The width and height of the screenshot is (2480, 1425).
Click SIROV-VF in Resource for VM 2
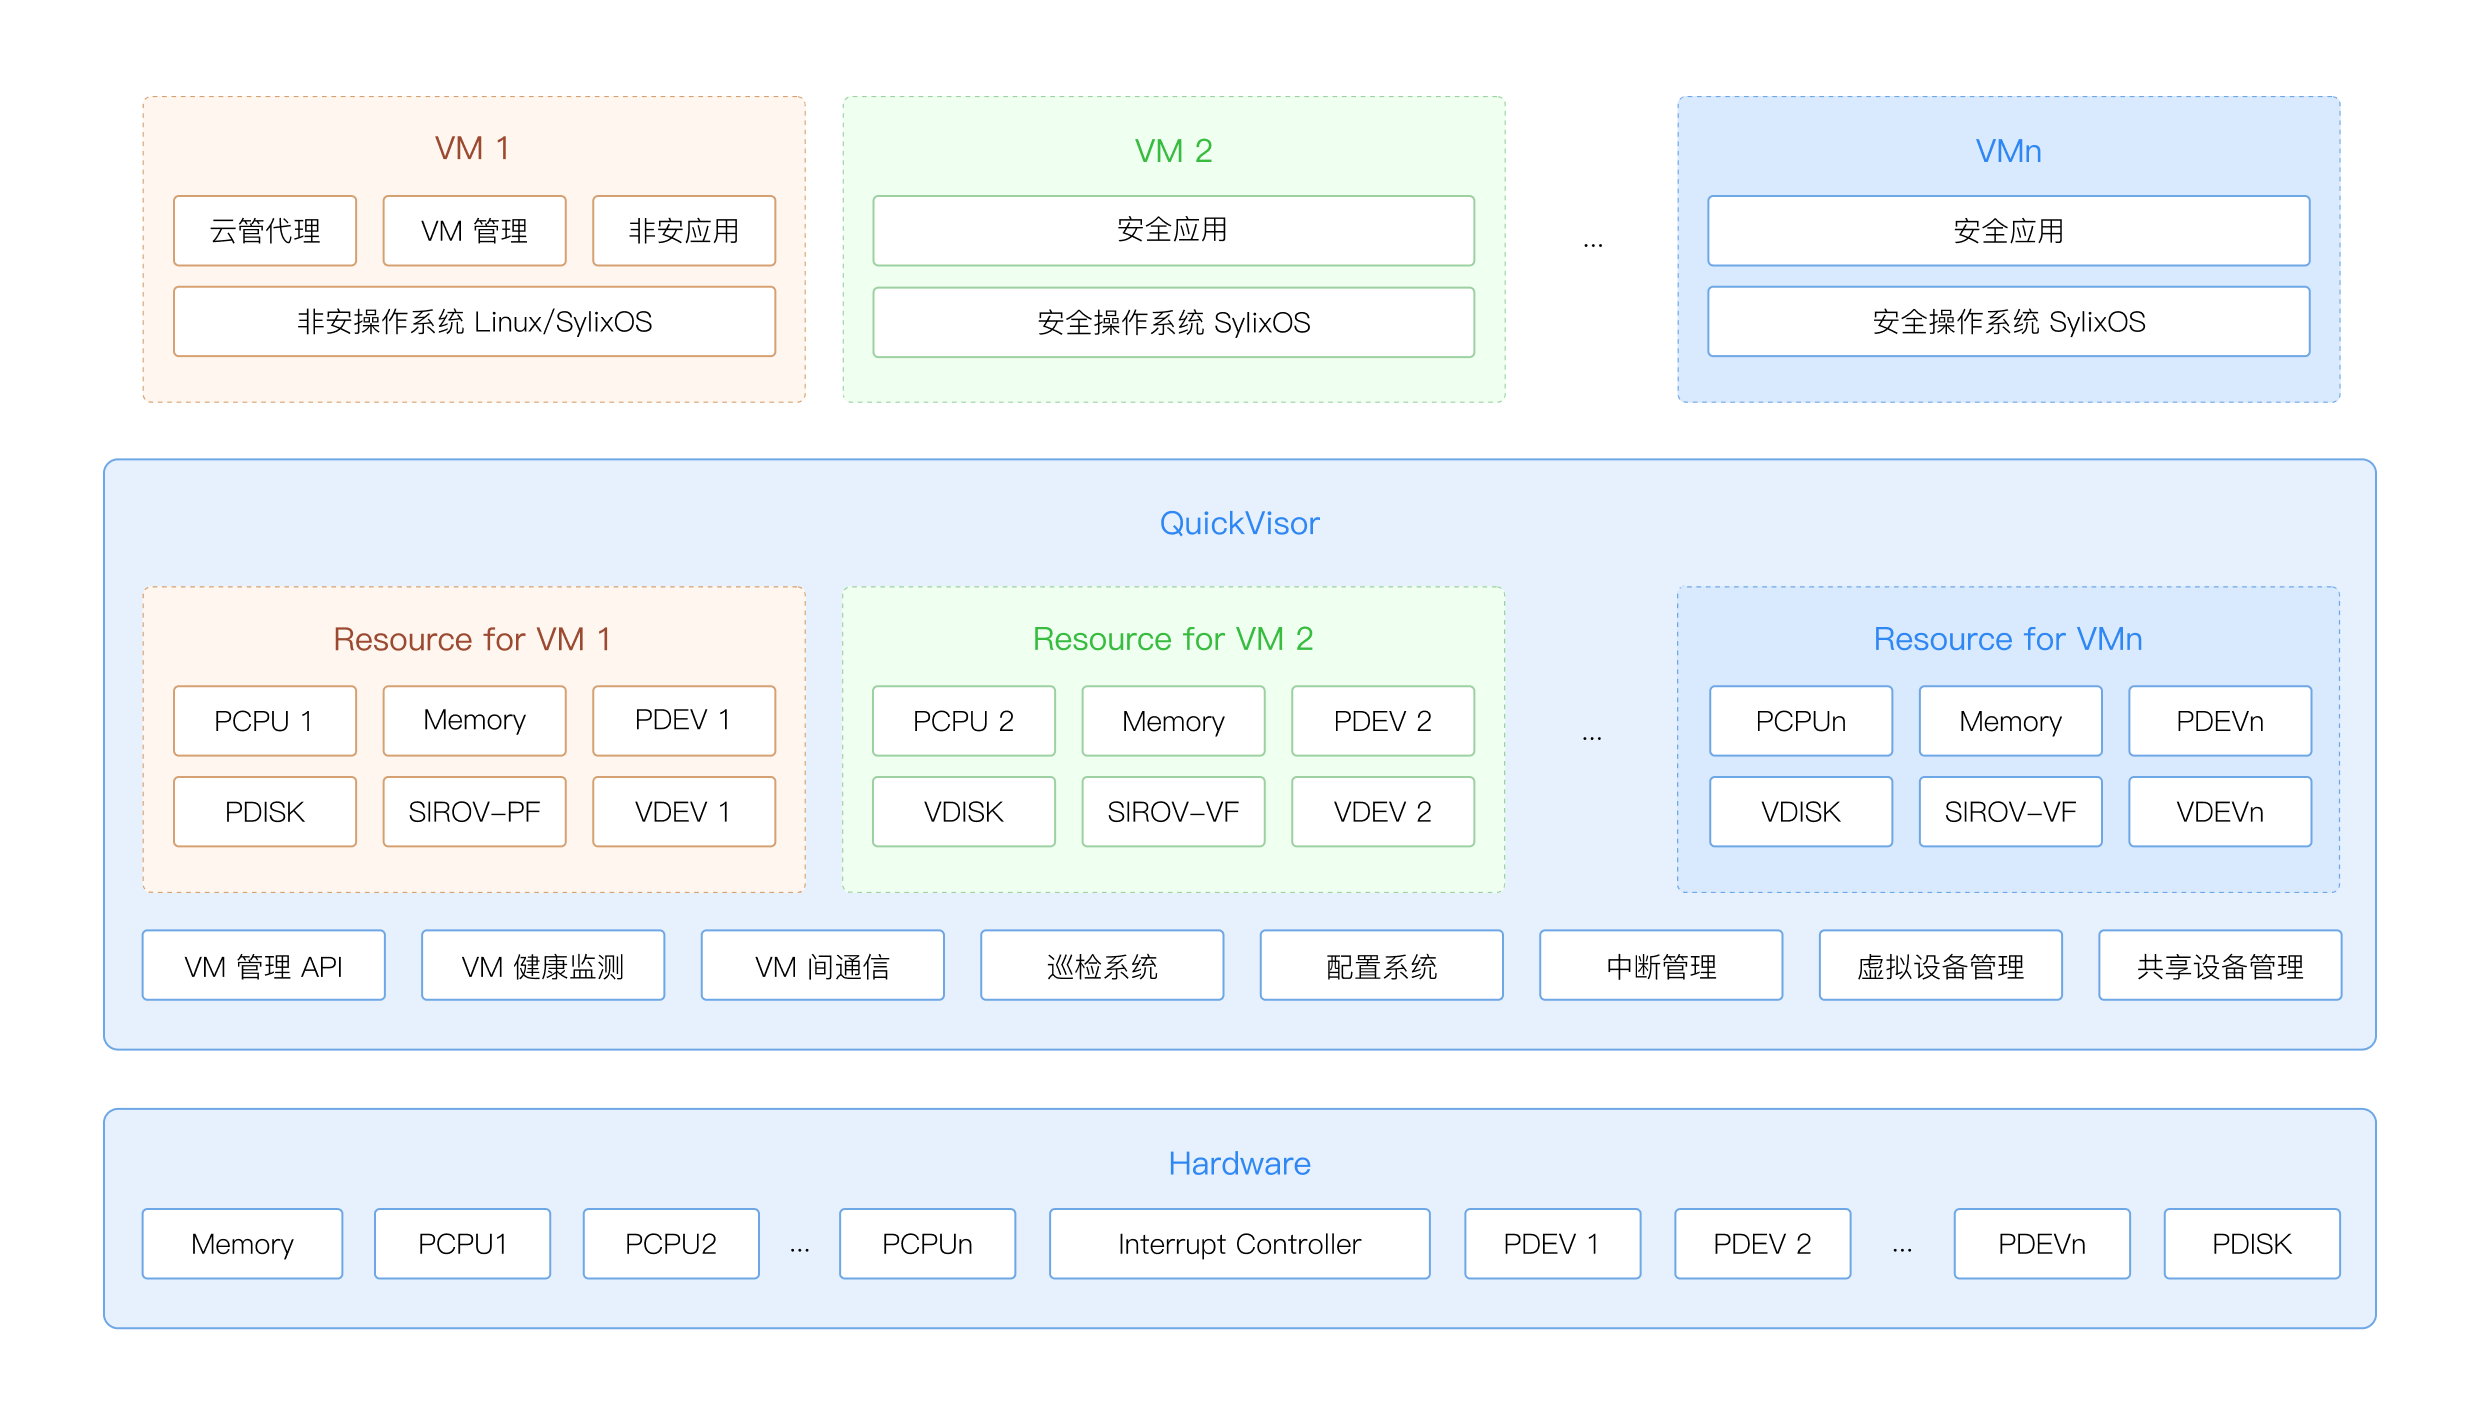[1173, 812]
